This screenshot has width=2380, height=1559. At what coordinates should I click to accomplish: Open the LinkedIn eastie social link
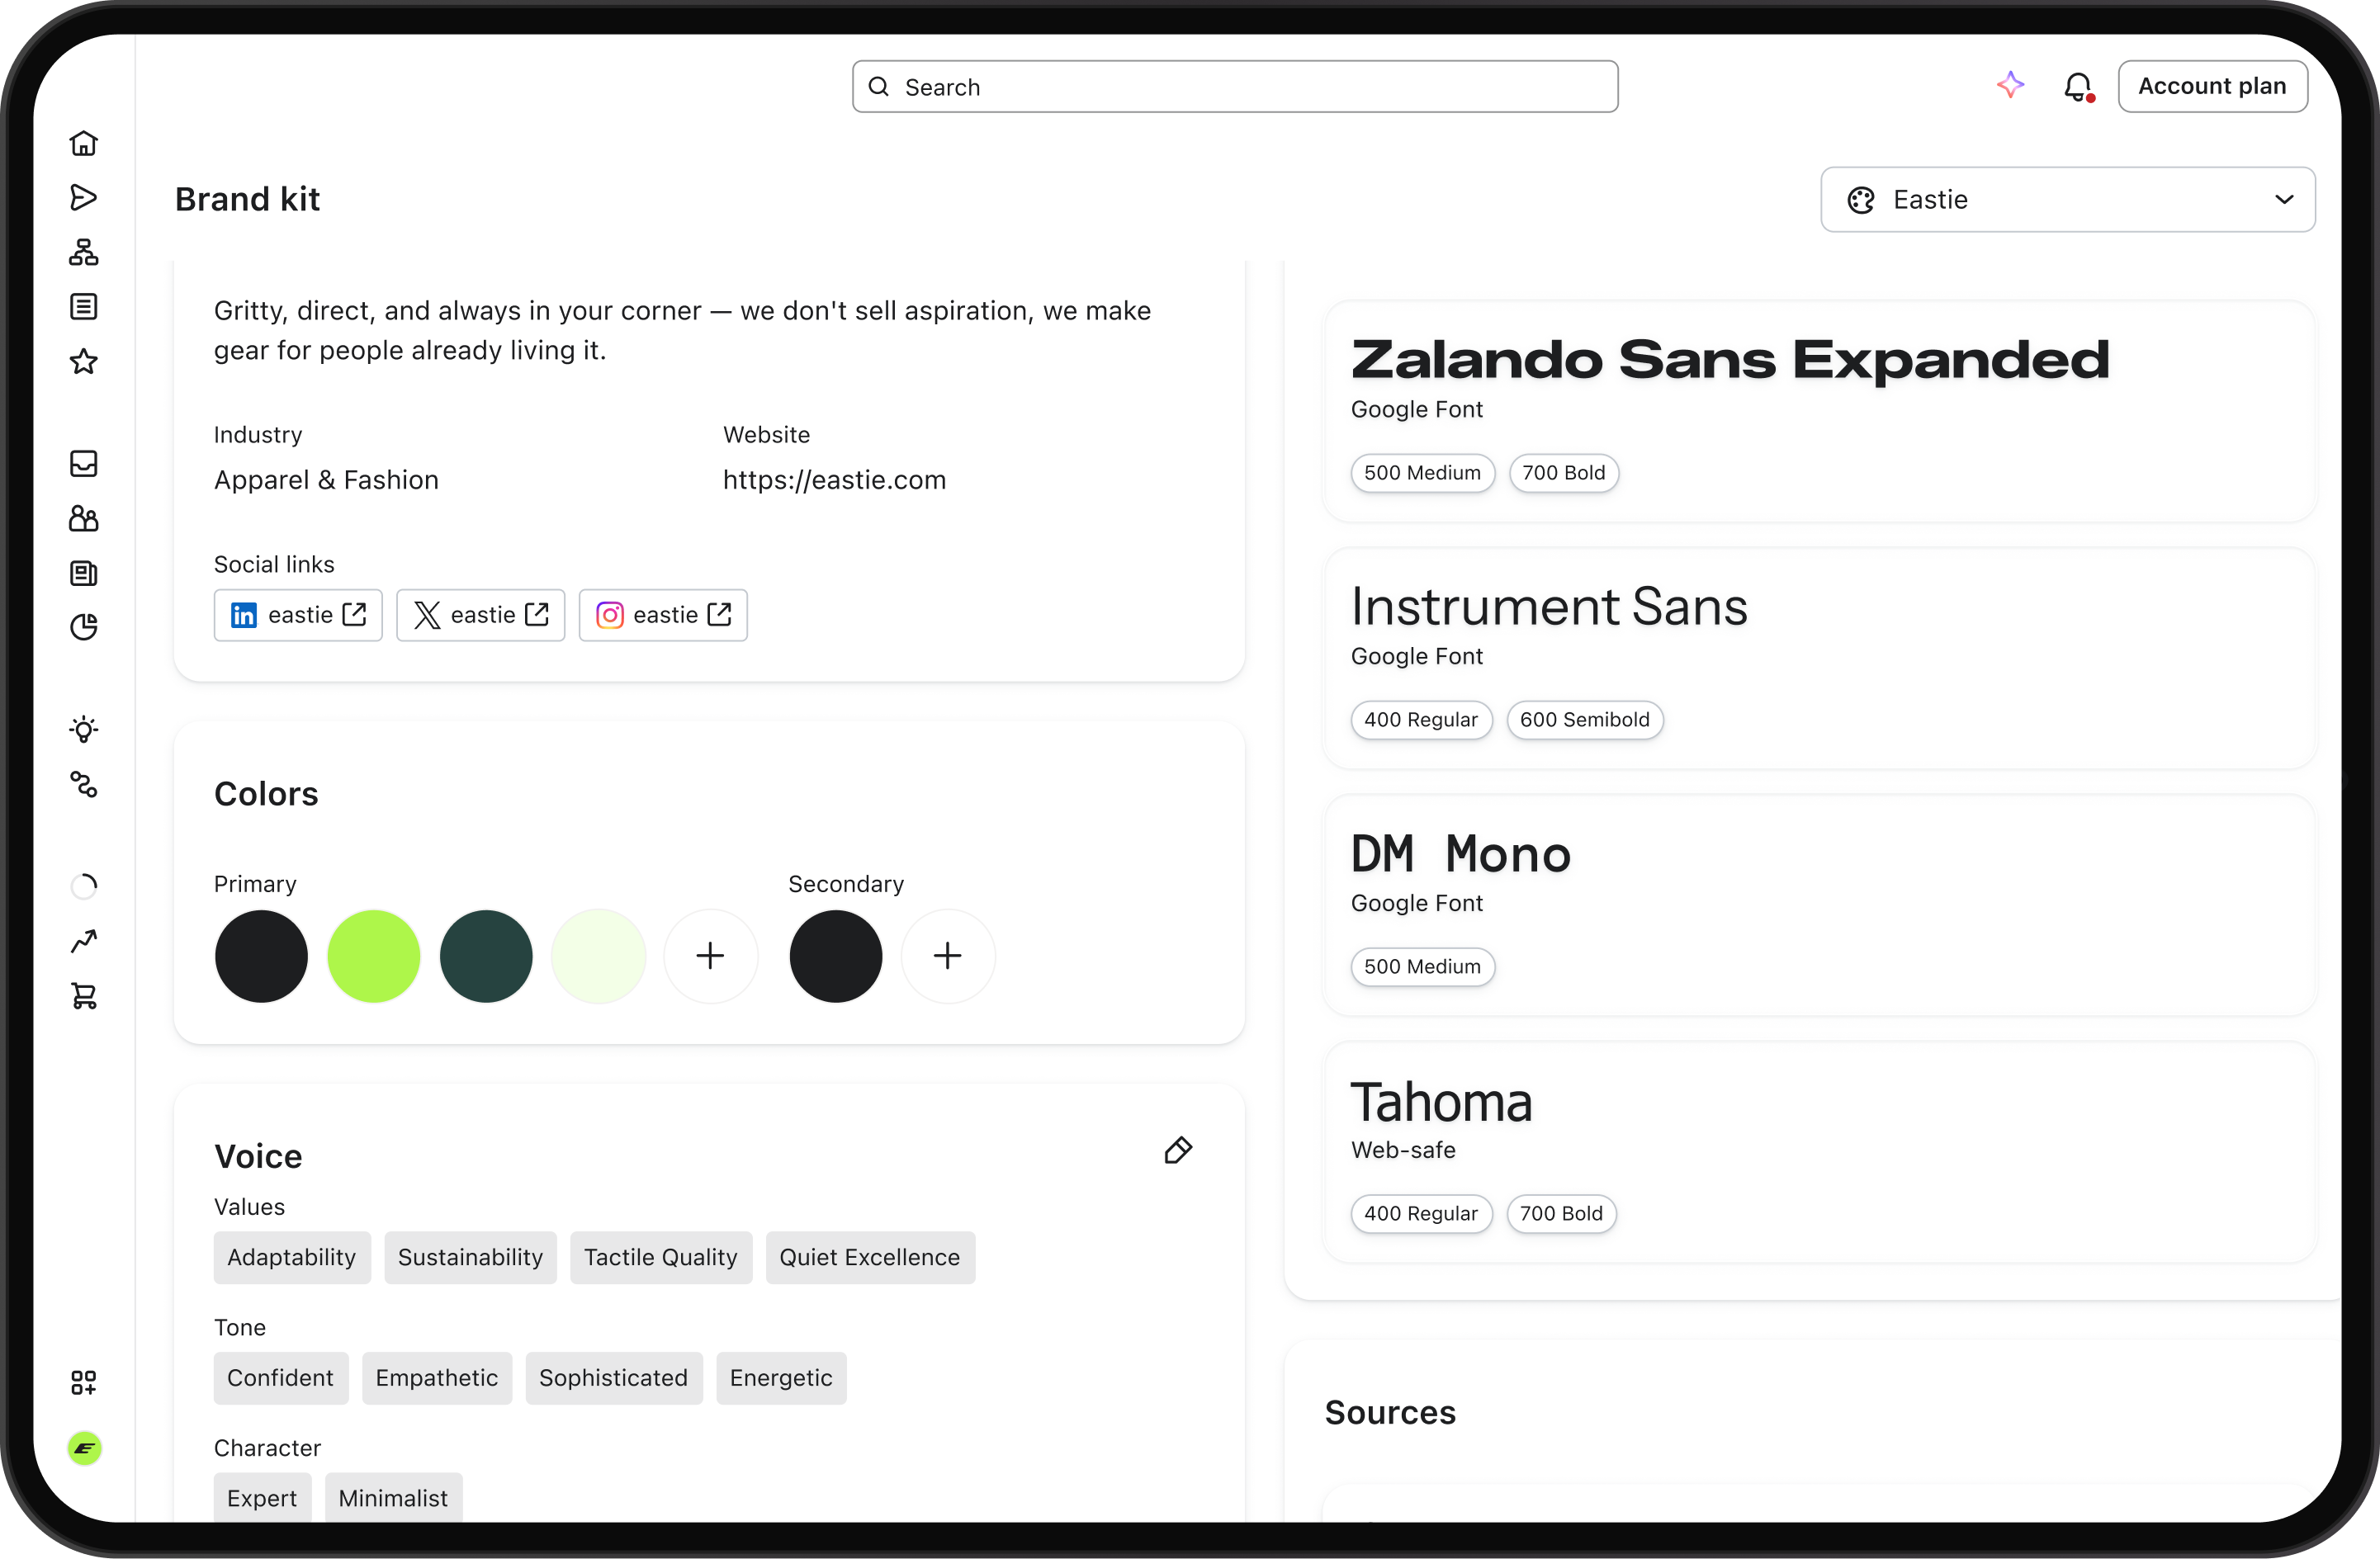click(x=298, y=615)
